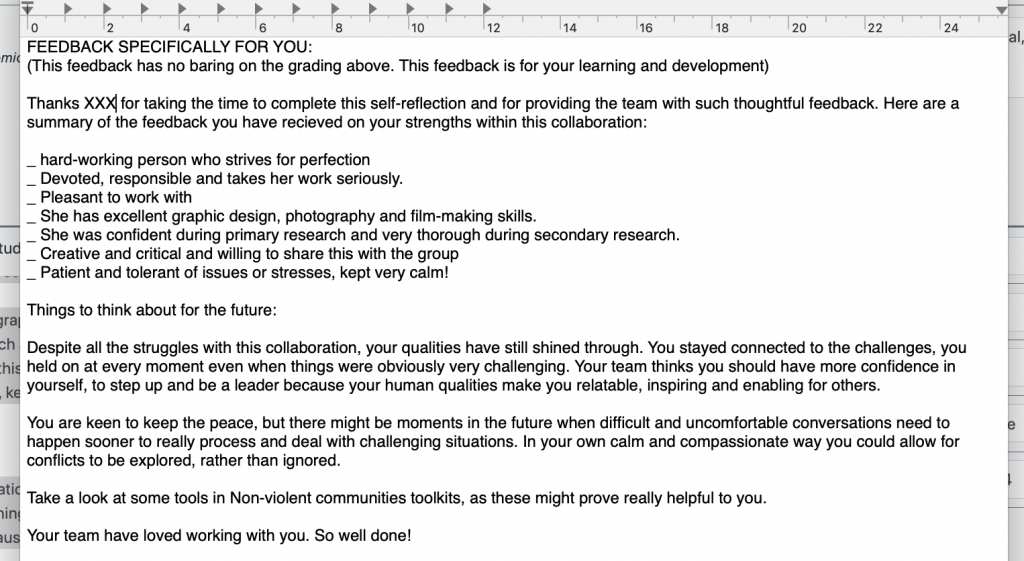The width and height of the screenshot is (1024, 561).
Task: Click the 'Pleasant to work with' line
Action: pyautogui.click(x=110, y=197)
